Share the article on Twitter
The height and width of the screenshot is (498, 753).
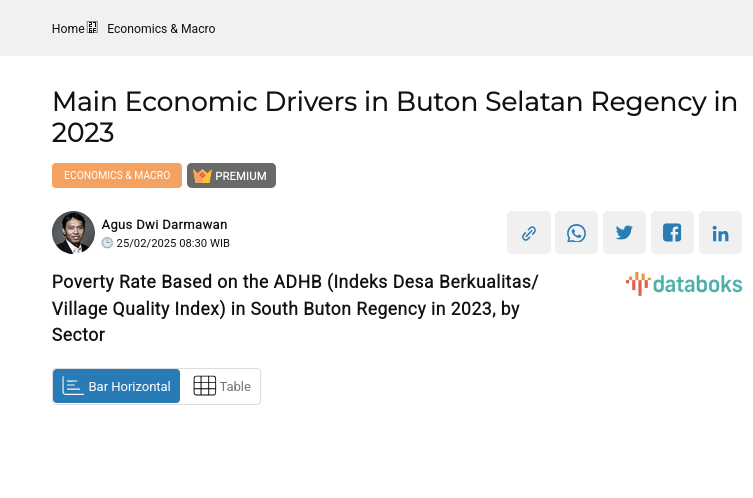[624, 232]
